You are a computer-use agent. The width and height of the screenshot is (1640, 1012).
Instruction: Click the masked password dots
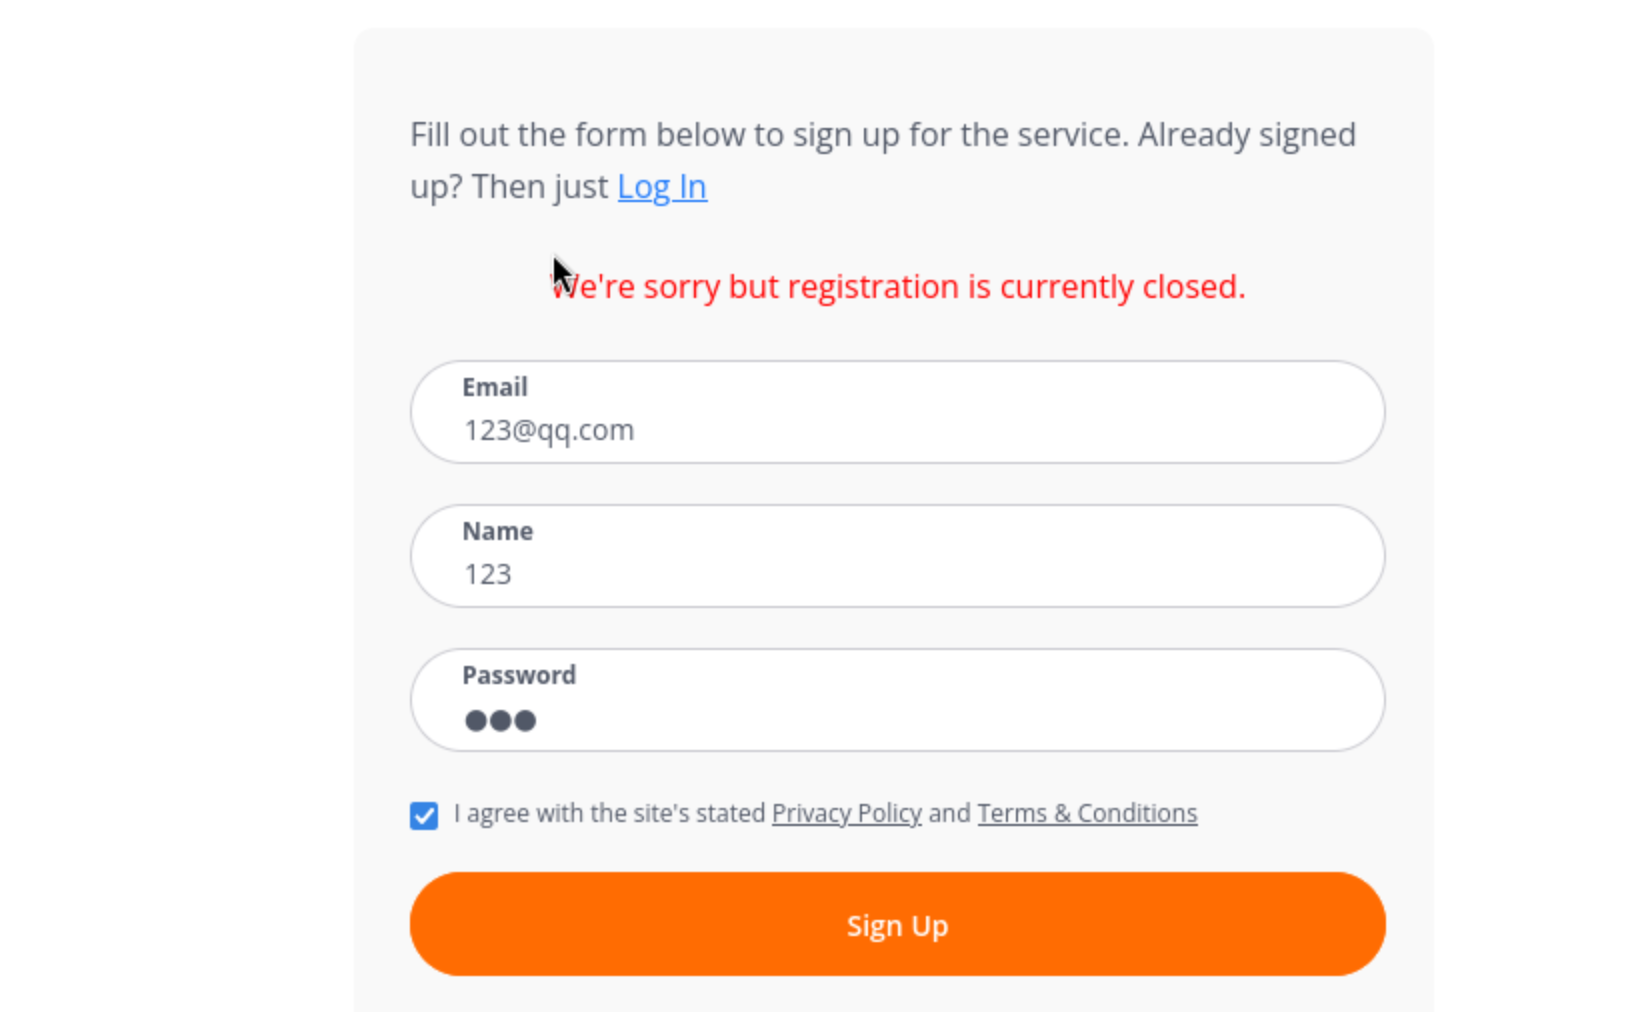pyautogui.click(x=500, y=720)
